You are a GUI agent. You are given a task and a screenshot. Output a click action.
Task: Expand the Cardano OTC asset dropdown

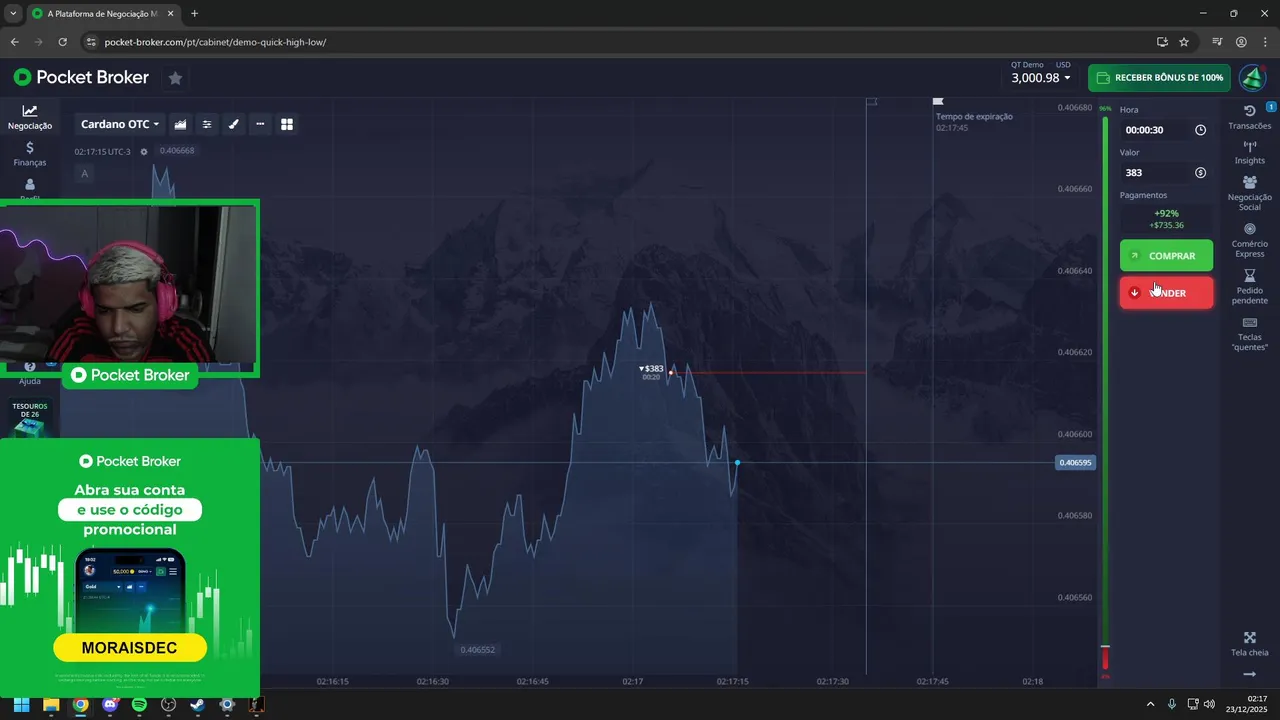tap(120, 124)
